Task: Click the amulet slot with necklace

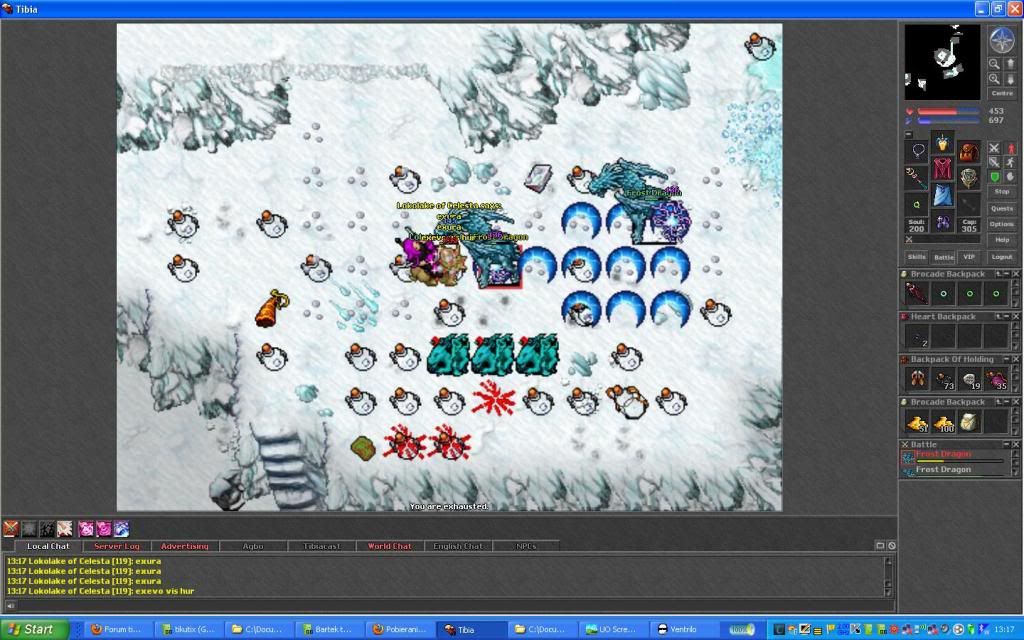Action: pyautogui.click(x=918, y=152)
